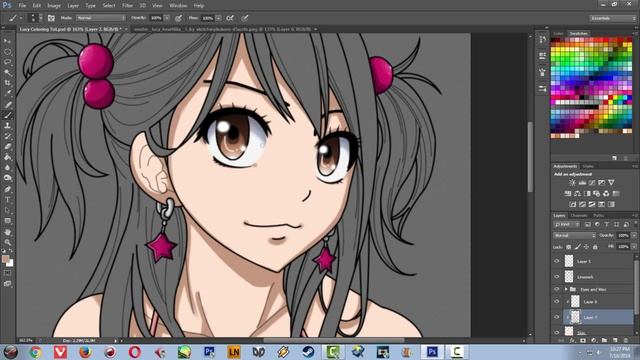Select the Elliptical Marquee tool
This screenshot has height=360, width=640.
7,52
